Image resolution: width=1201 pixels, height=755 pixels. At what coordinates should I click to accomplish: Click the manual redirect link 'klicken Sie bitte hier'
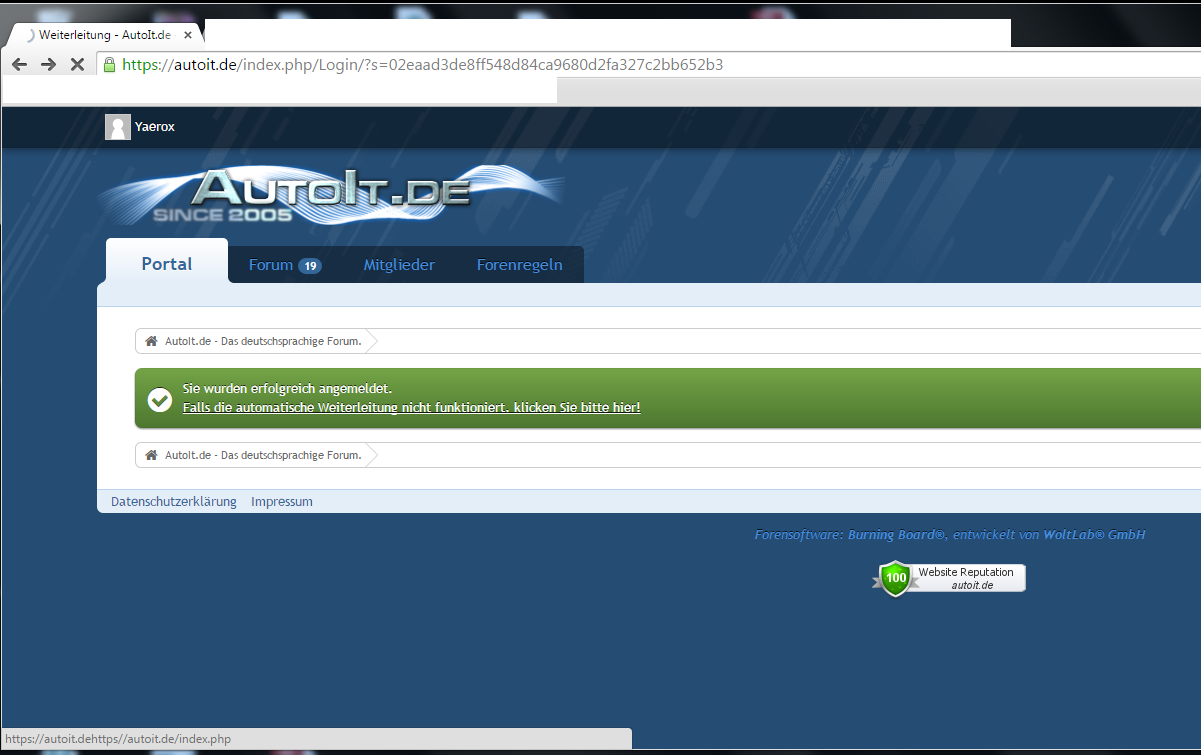pyautogui.click(x=576, y=408)
